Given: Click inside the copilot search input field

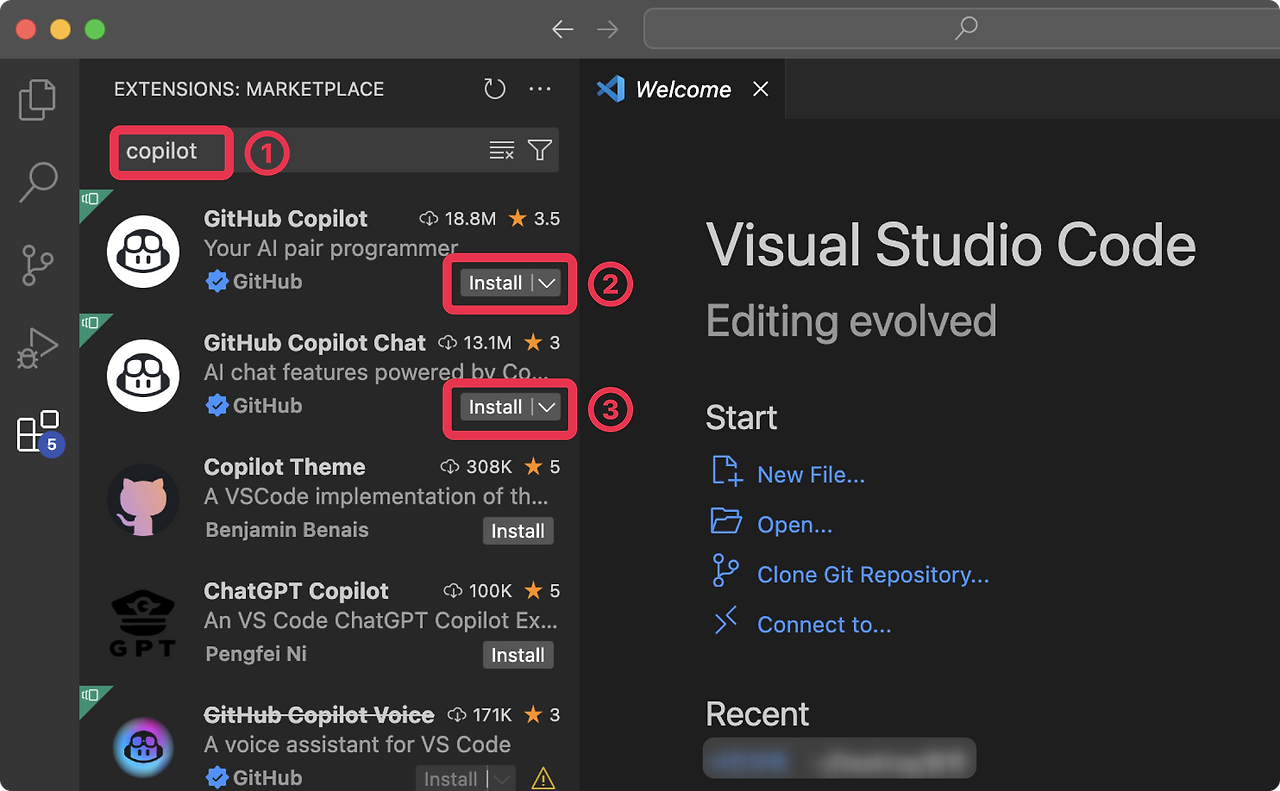Looking at the screenshot, I should point(170,152).
